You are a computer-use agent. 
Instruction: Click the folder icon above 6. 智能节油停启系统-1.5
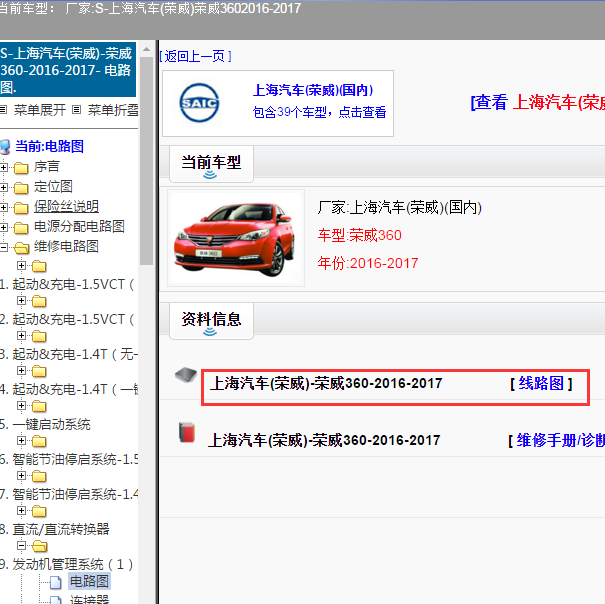coord(39,442)
